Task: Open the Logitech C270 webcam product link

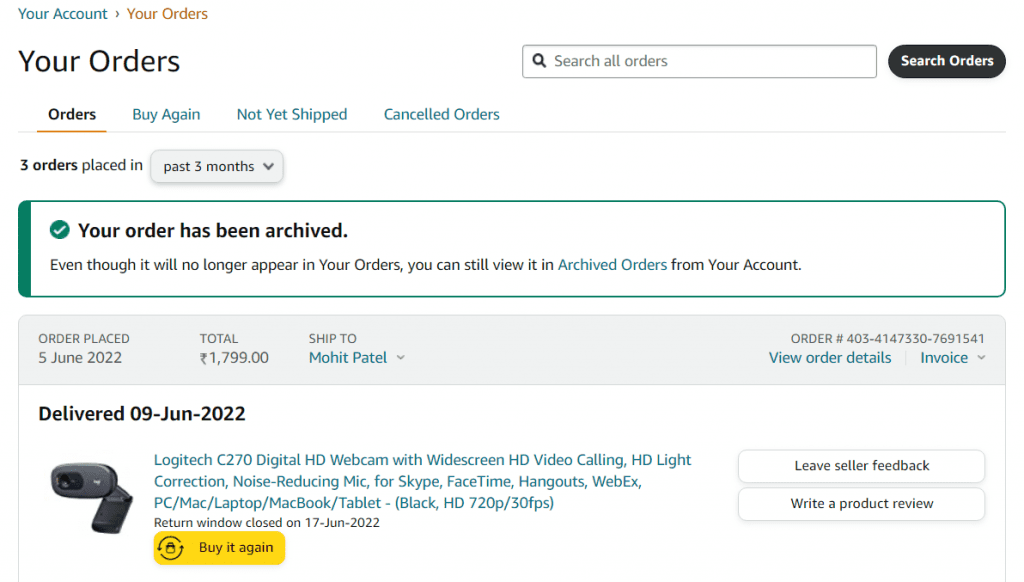Action: (x=422, y=481)
